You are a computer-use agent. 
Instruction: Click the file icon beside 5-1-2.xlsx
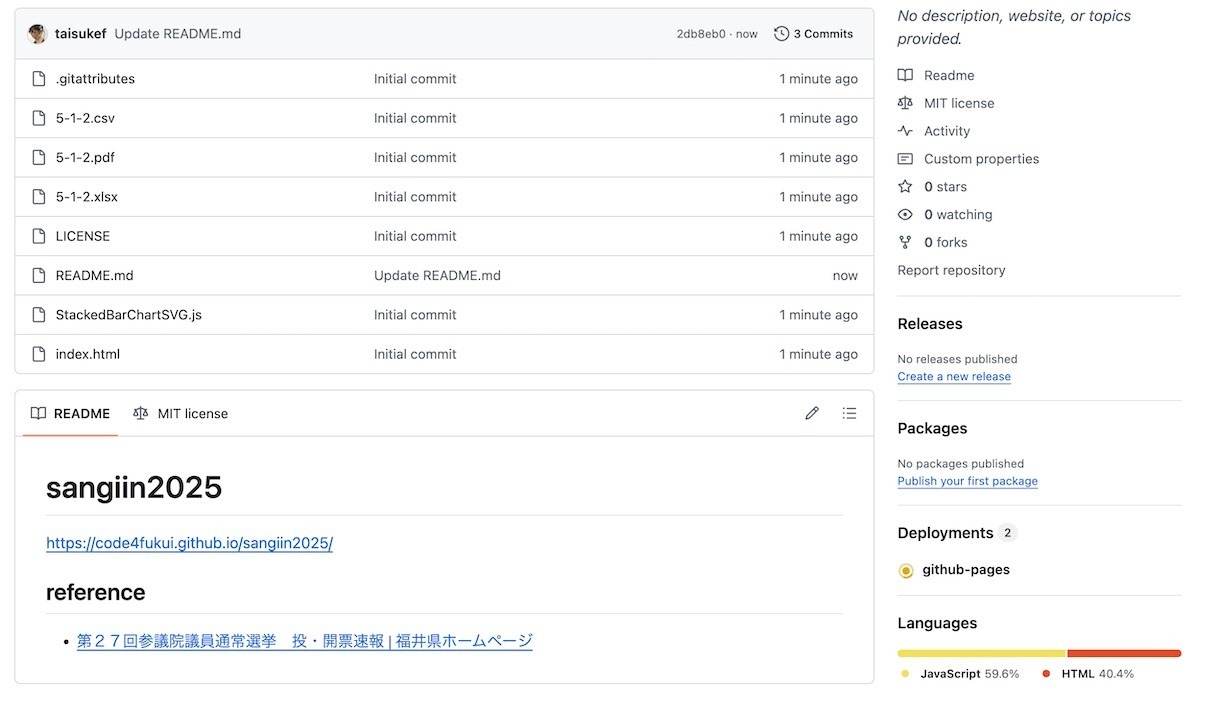pos(39,197)
